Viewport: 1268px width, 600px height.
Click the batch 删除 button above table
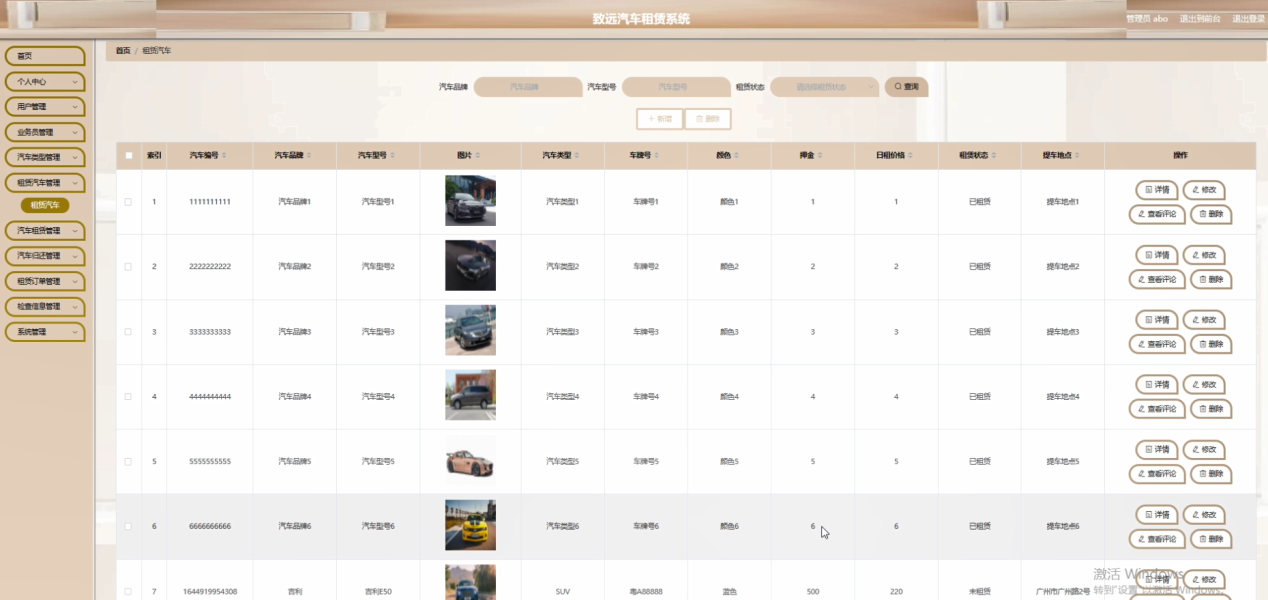708,119
